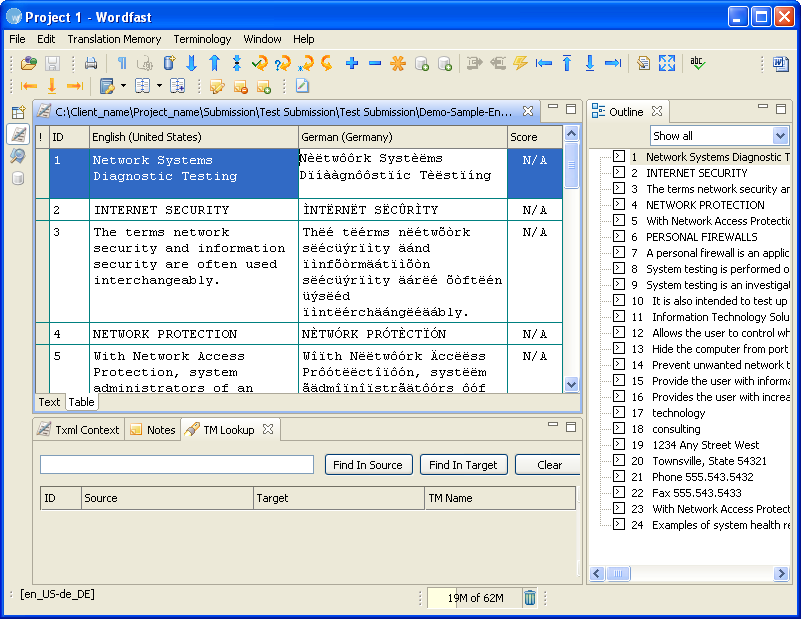The image size is (801, 619).
Task: Close the TM Lookup tab
Action: 268,429
